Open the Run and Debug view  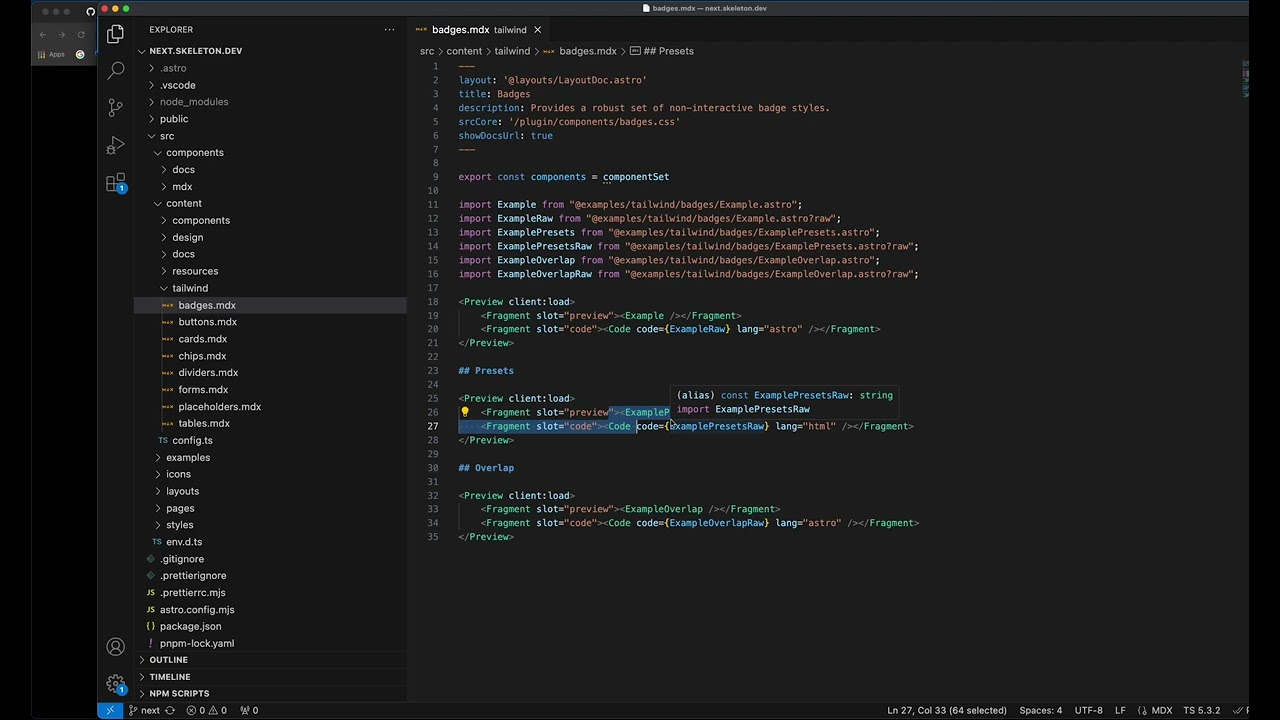point(116,145)
